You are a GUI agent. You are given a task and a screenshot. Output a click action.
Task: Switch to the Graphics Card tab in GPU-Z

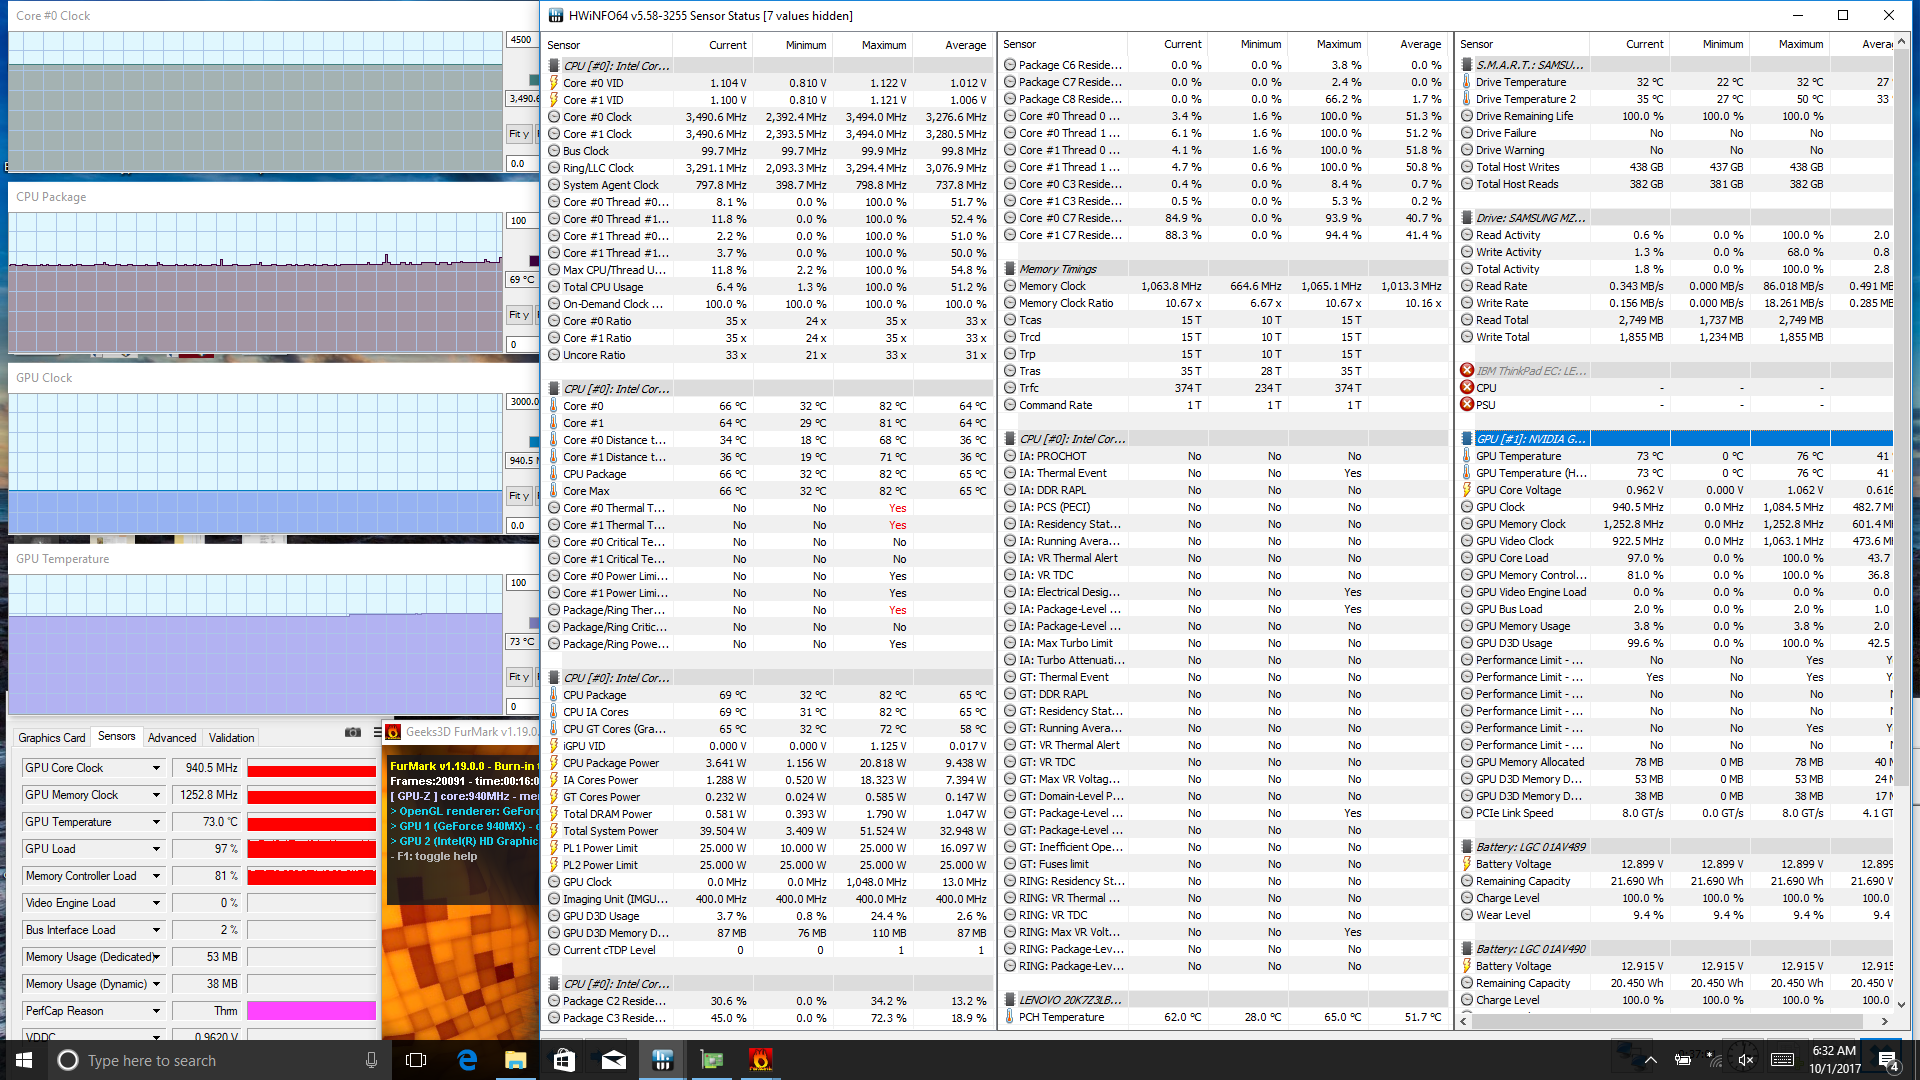51,738
